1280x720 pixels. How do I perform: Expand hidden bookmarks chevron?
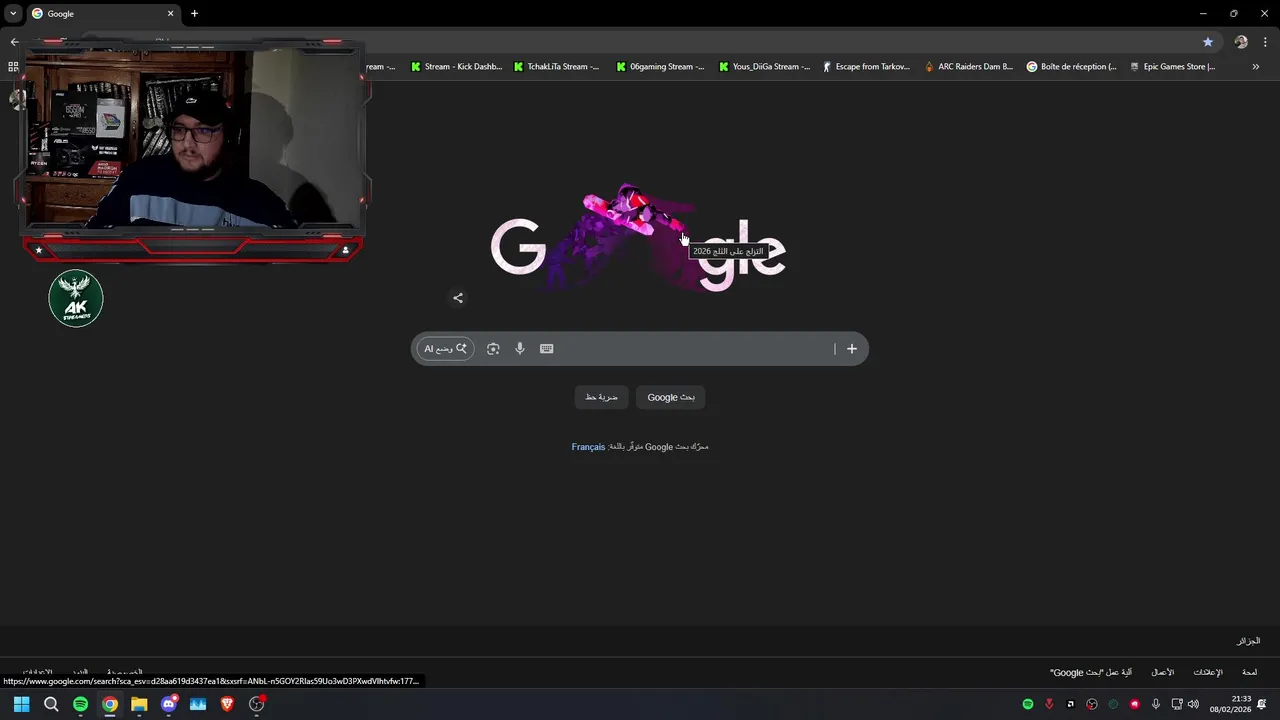click(x=1256, y=67)
